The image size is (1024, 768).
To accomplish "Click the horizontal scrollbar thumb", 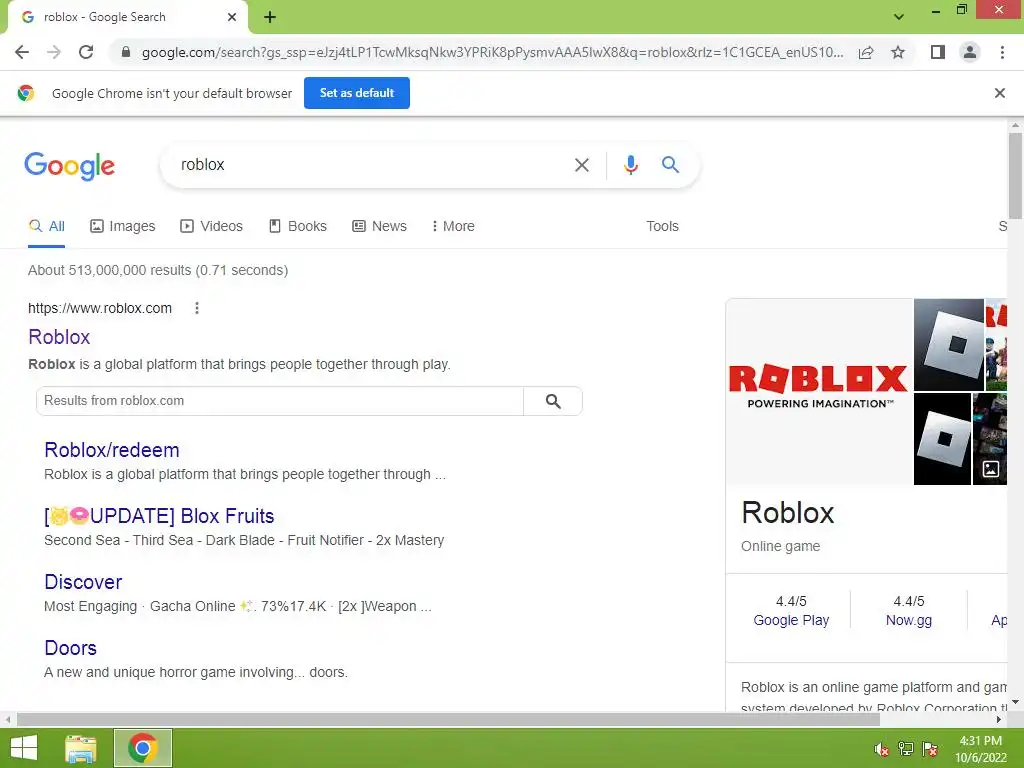I will pyautogui.click(x=448, y=720).
